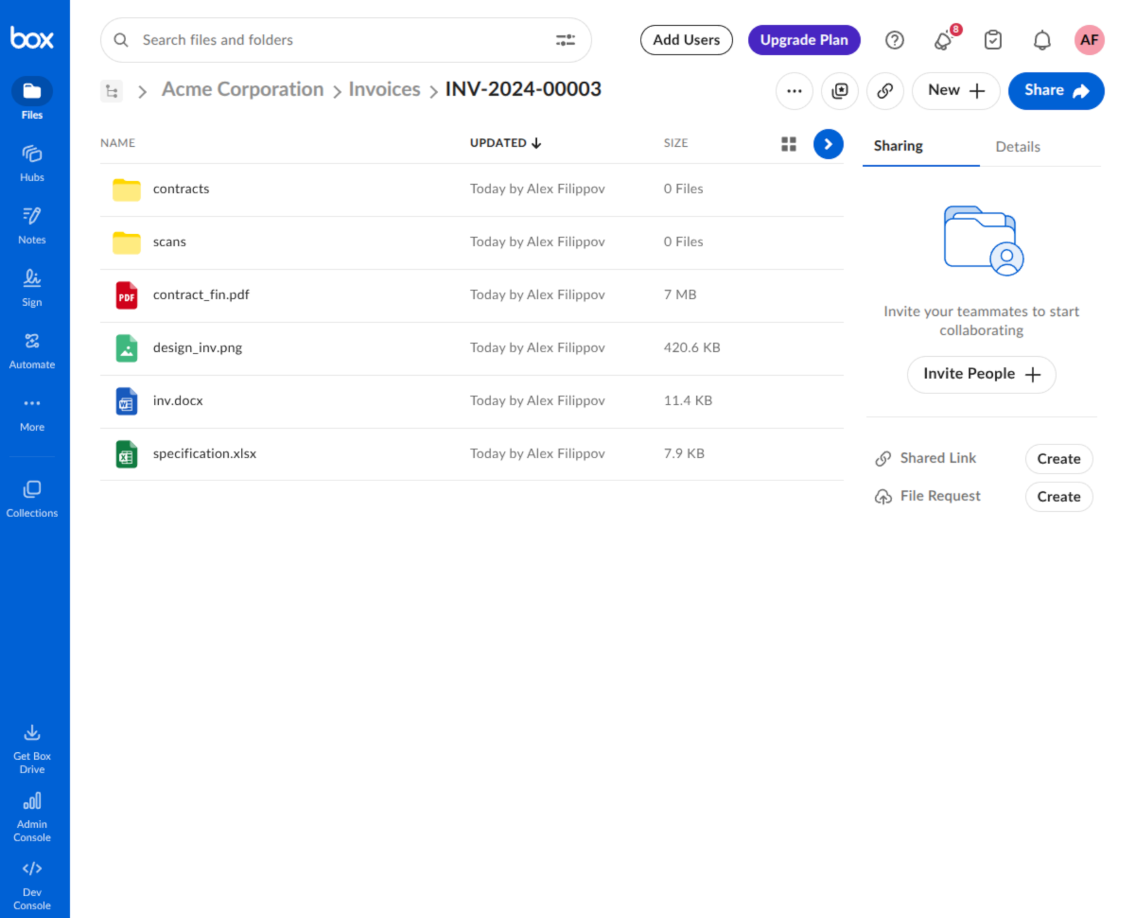Open More in the sidebar

(32, 414)
